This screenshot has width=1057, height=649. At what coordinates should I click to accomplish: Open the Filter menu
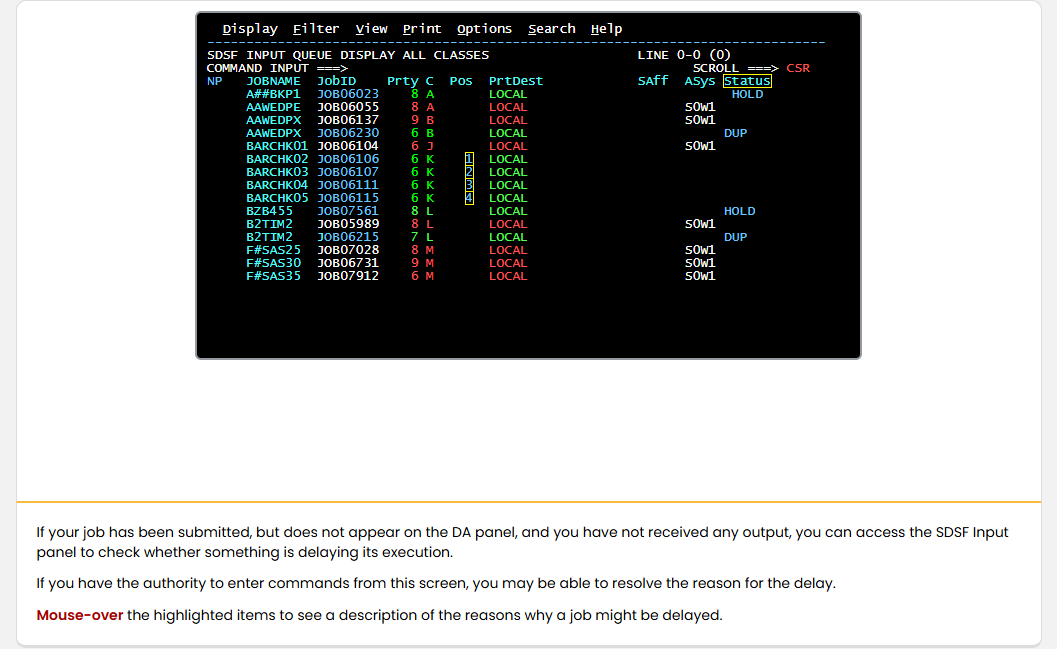coord(315,29)
